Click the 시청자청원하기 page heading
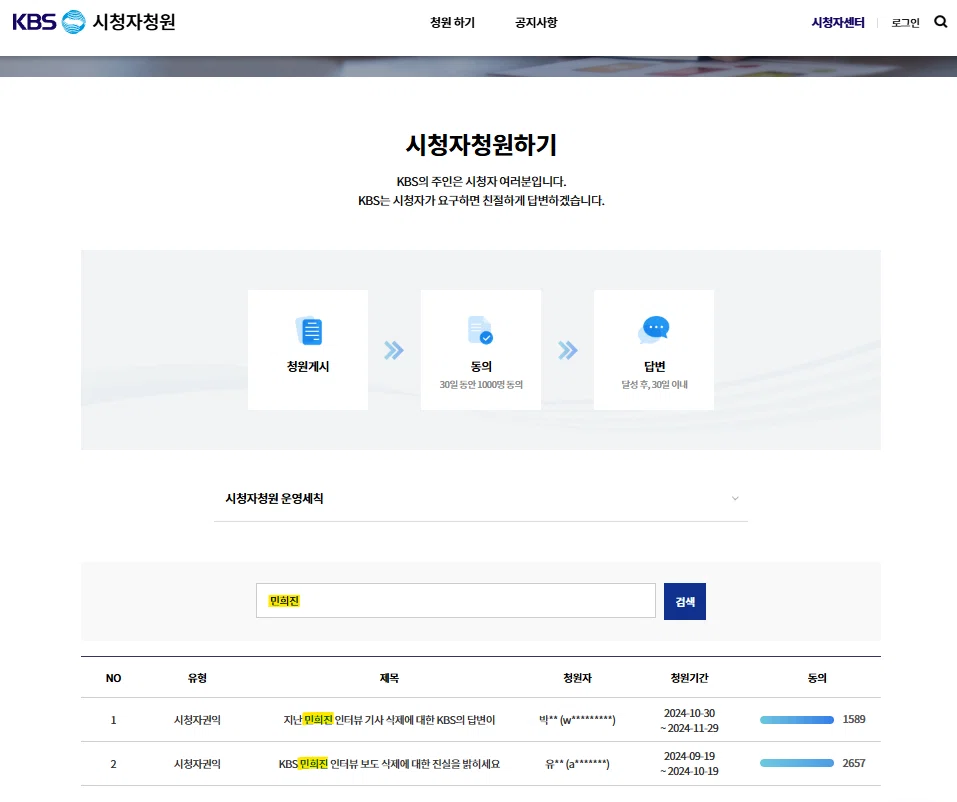The width and height of the screenshot is (957, 802). [x=481, y=145]
